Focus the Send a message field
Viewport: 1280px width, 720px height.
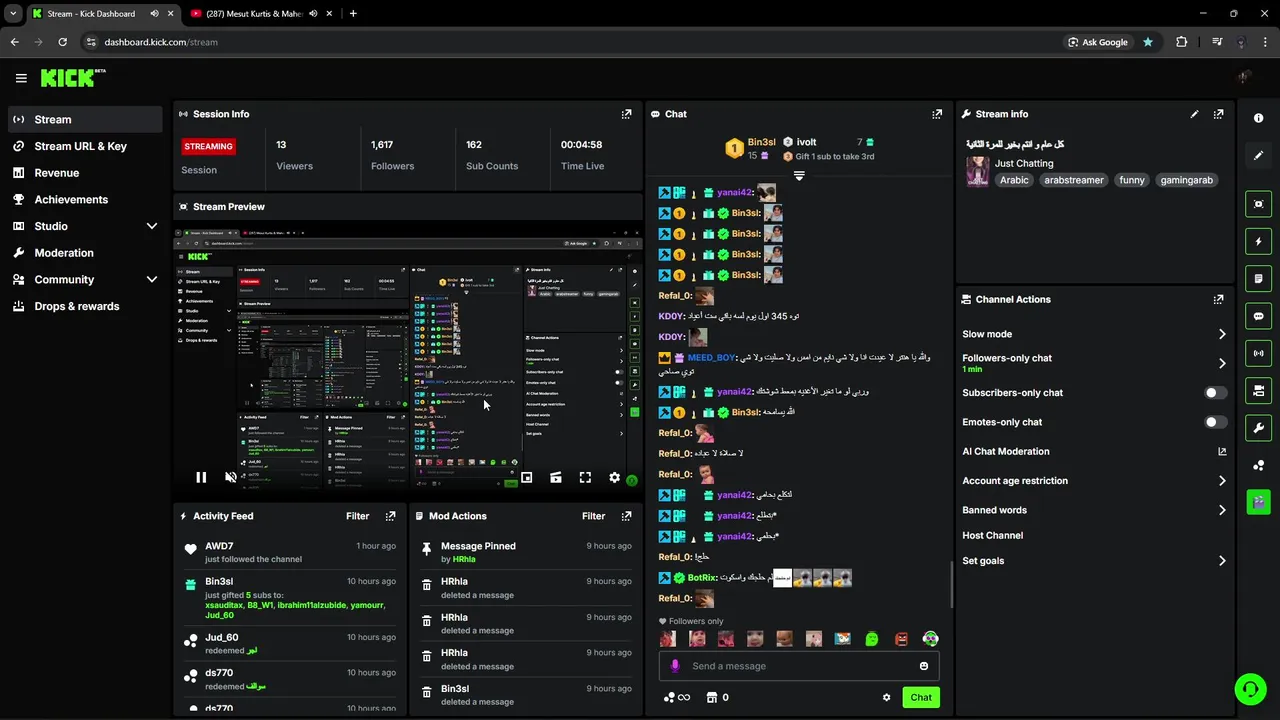click(x=799, y=666)
